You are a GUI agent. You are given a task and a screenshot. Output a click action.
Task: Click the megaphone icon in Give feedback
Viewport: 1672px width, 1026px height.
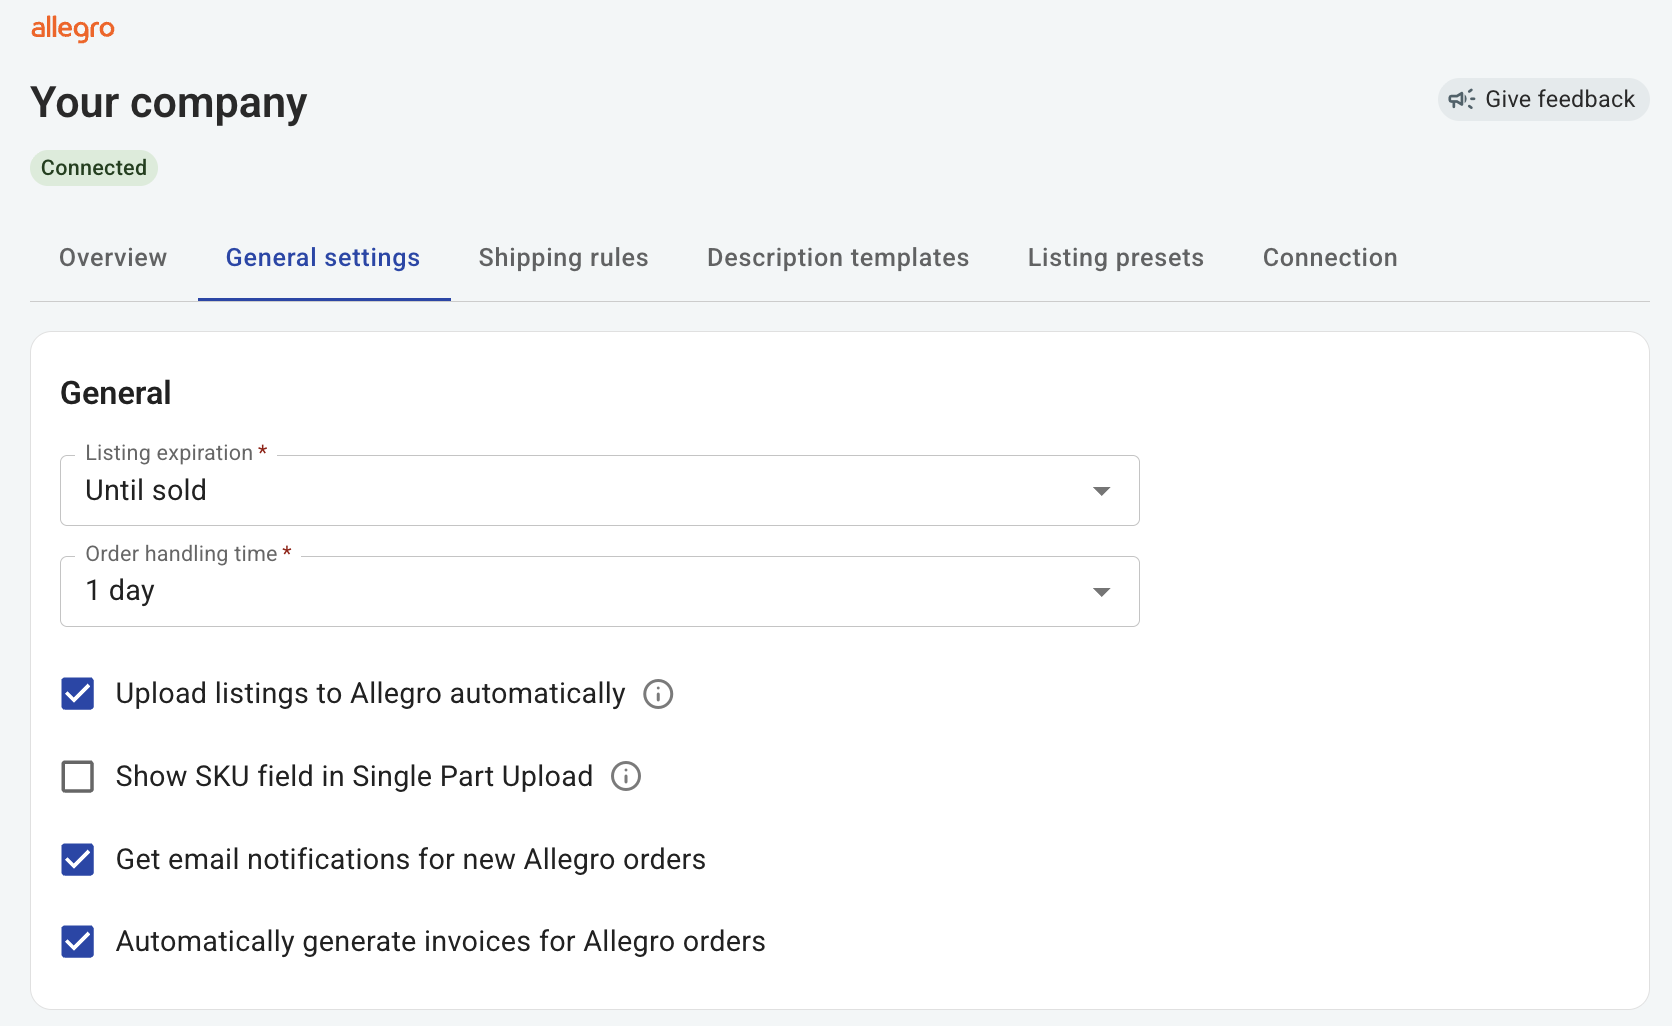1462,99
